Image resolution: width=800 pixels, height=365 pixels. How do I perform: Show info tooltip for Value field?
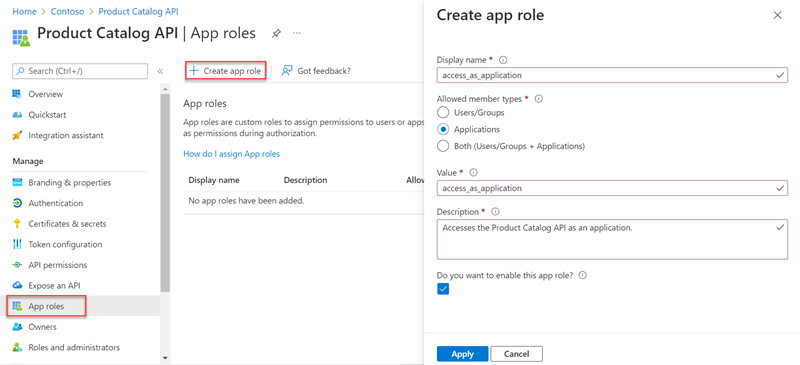pos(473,173)
